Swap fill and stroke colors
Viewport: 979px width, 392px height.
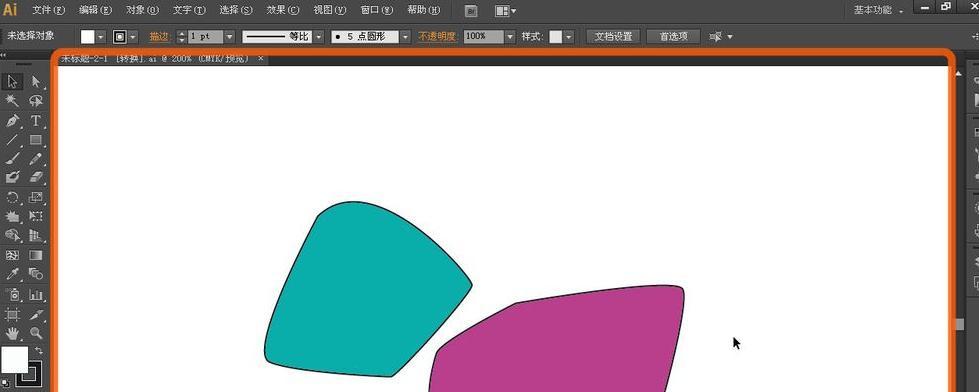(x=39, y=351)
